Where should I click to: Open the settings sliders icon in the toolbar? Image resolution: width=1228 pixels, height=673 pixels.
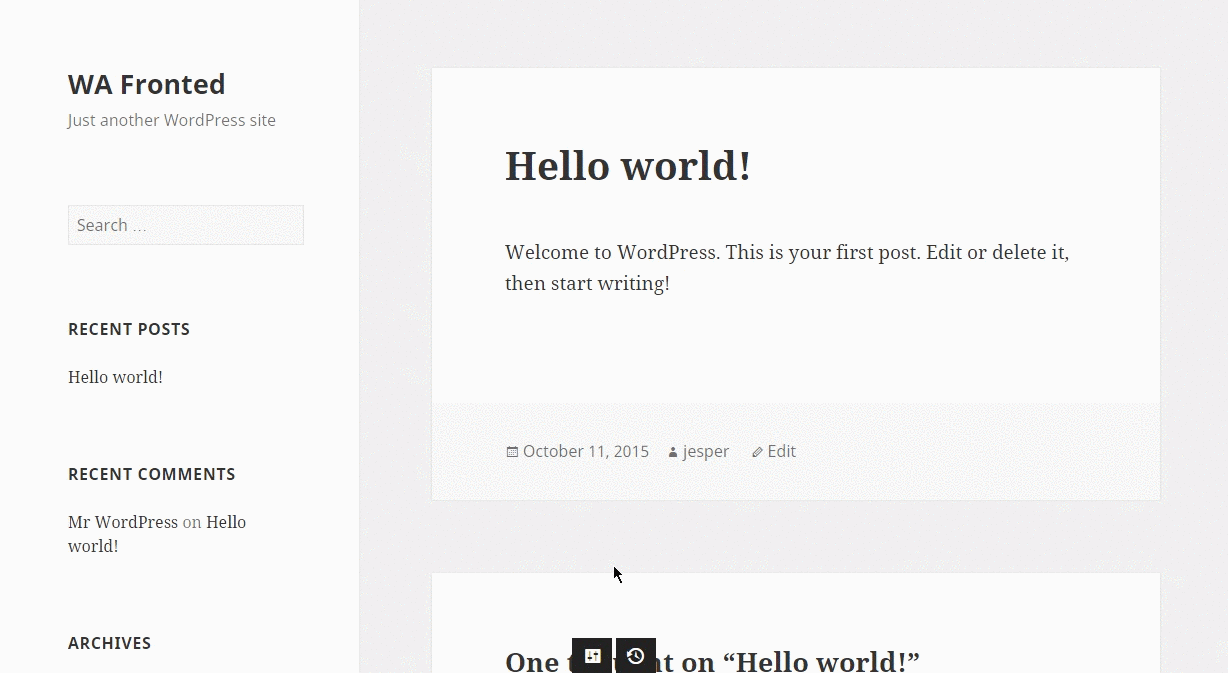(592, 656)
